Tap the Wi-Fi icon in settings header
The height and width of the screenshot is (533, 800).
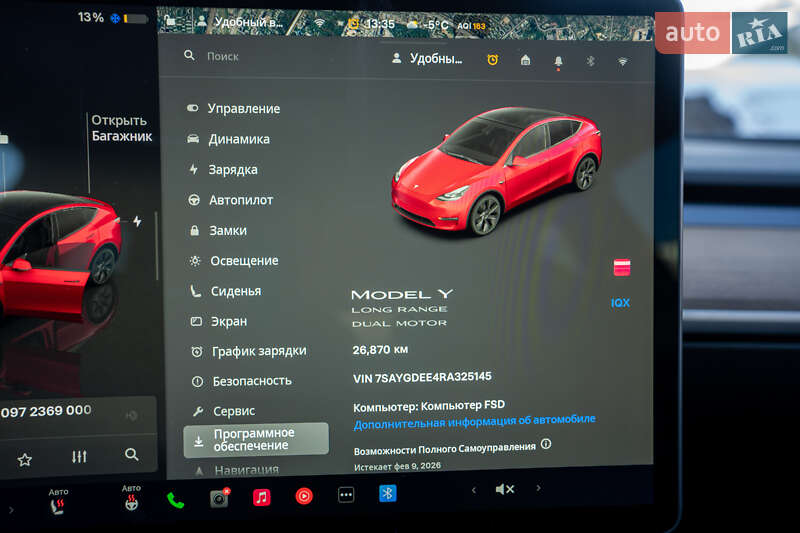622,62
